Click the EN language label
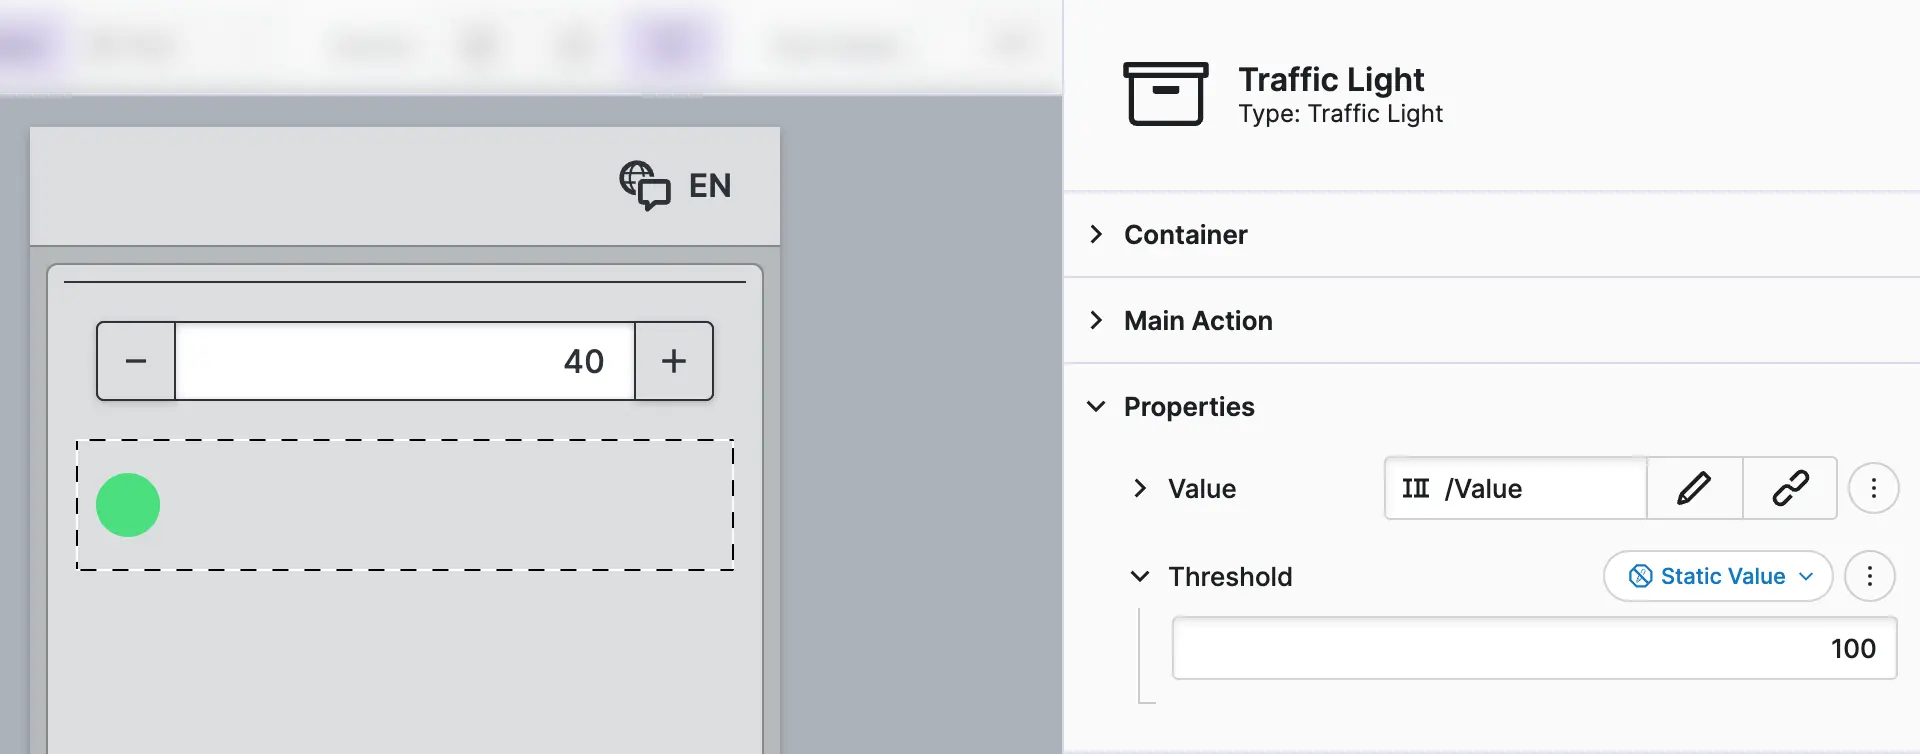This screenshot has width=1920, height=754. click(710, 186)
